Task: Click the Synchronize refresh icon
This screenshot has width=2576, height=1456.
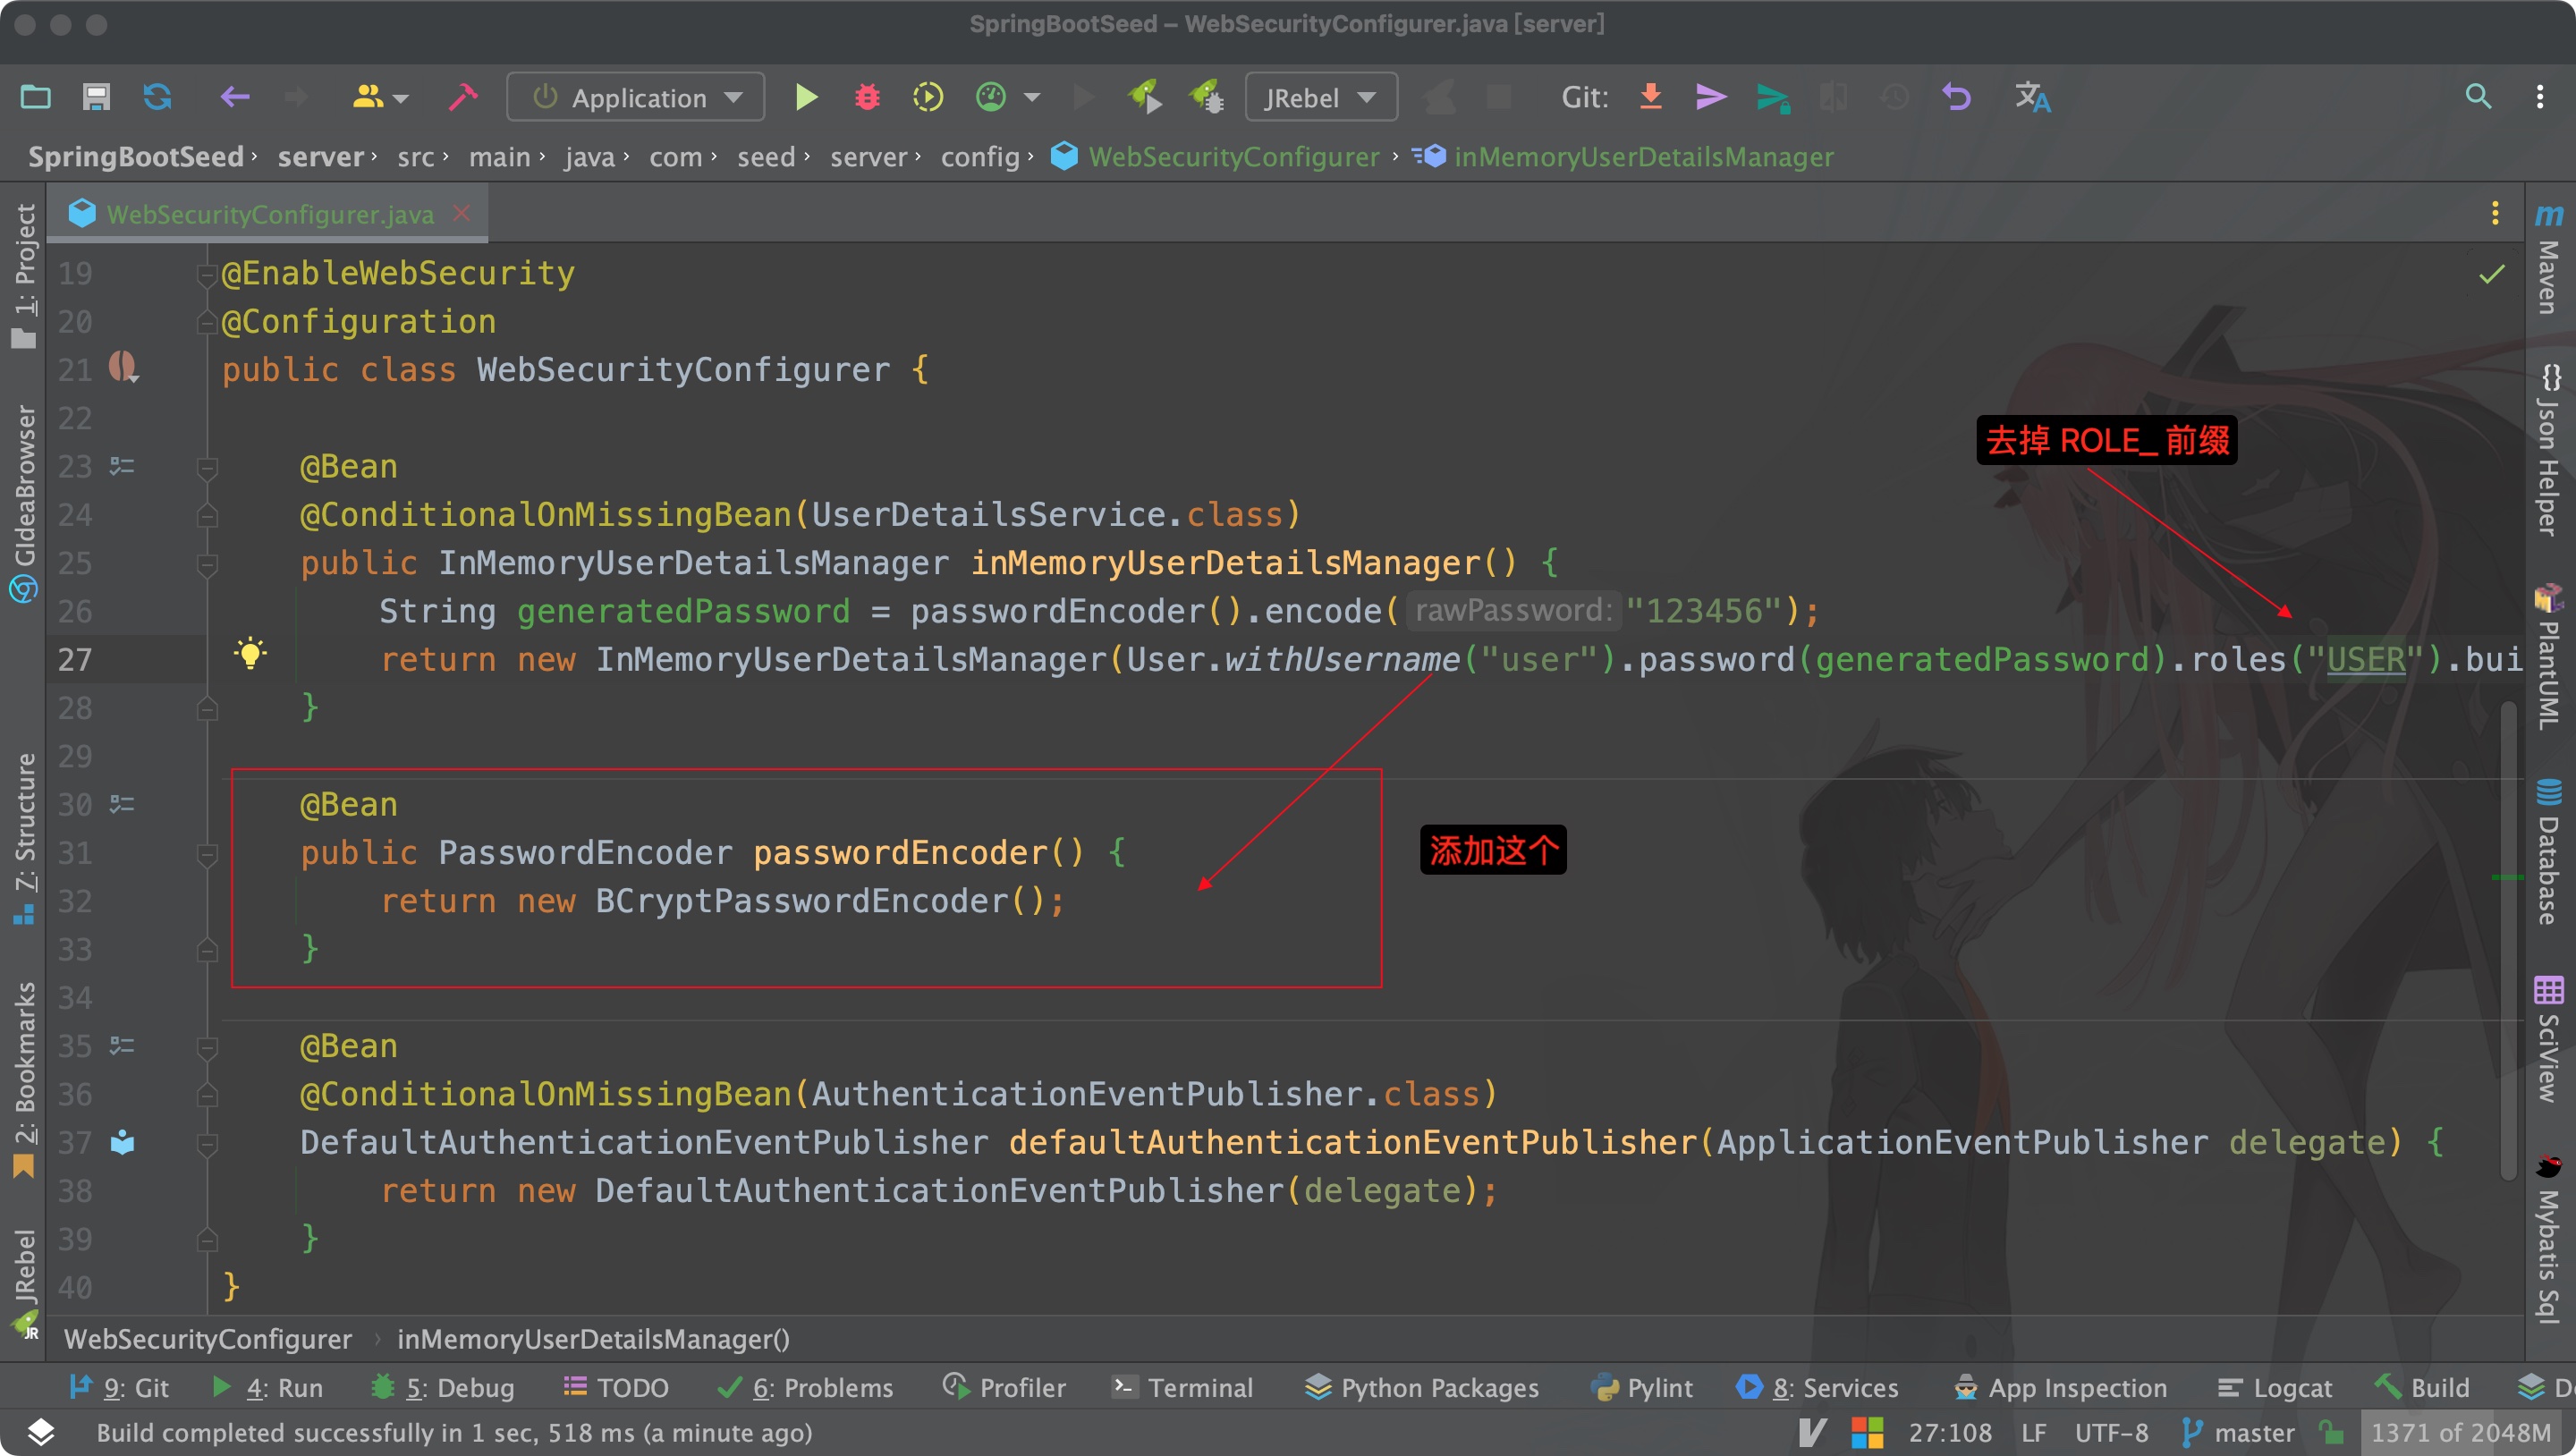Action: tap(158, 97)
